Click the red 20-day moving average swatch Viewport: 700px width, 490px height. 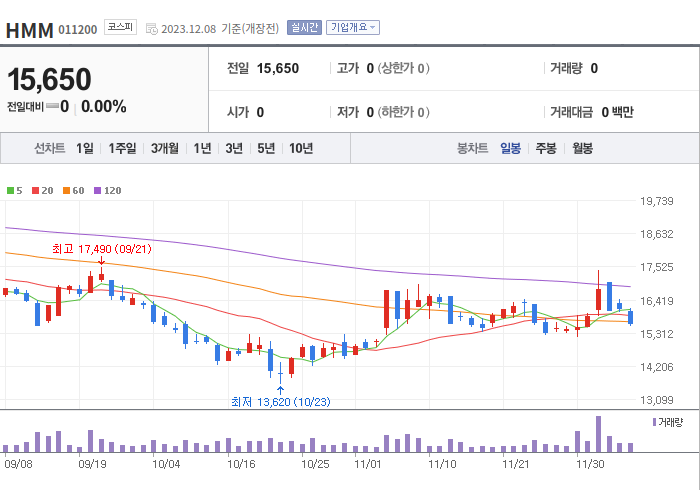(35, 191)
